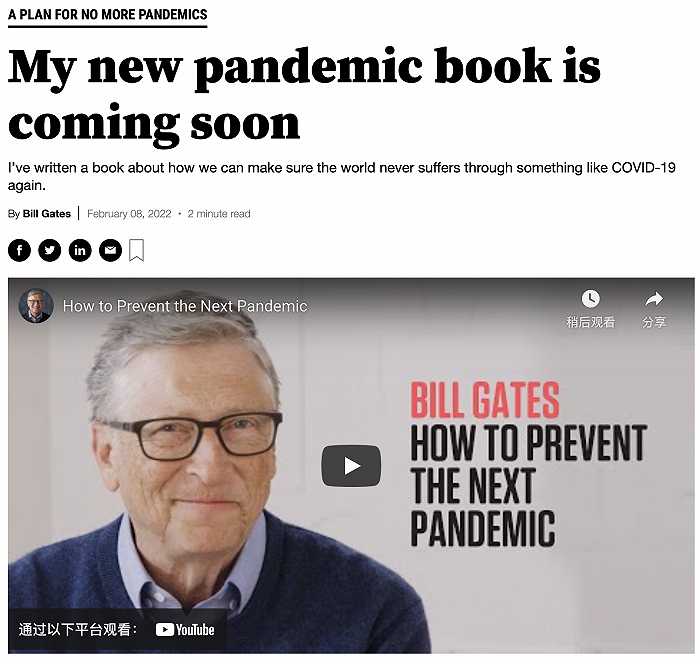Open the Bill Gates author name
Screen dimensions: 700x659
[x=46, y=214]
